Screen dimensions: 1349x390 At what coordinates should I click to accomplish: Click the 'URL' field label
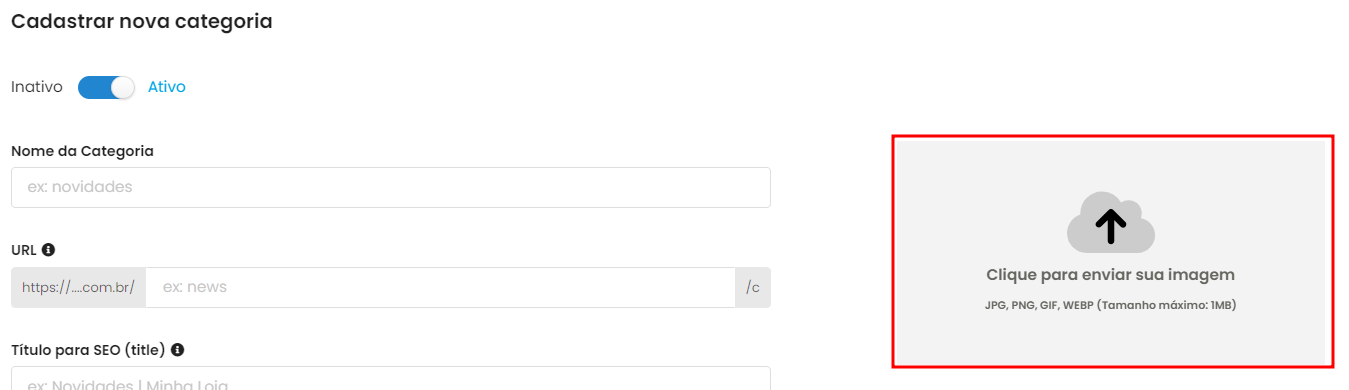click(24, 250)
